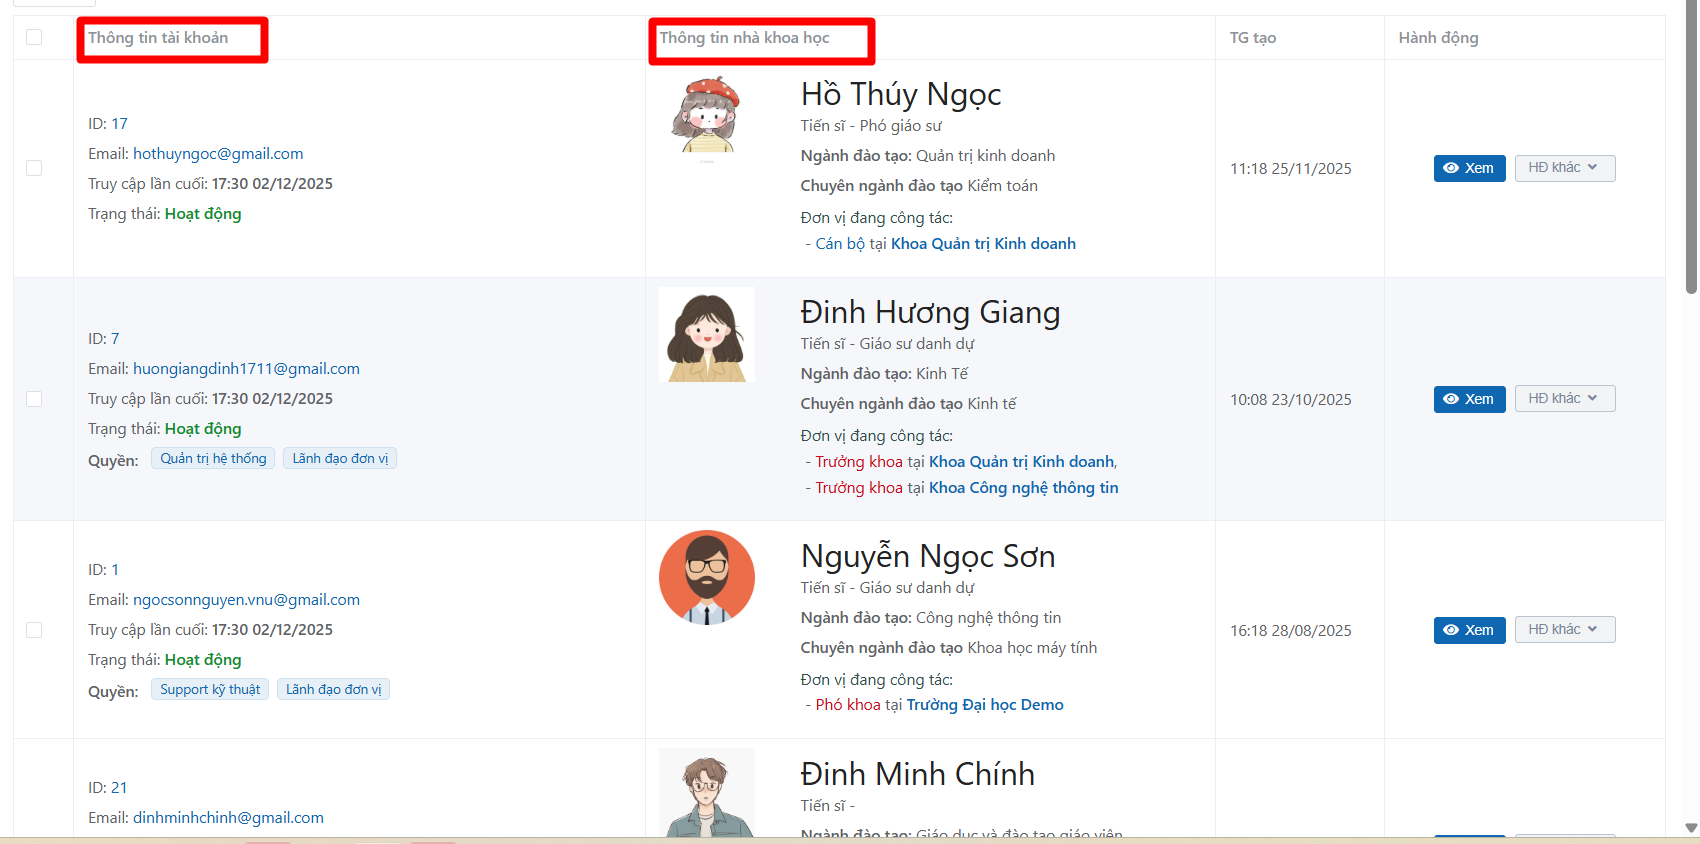Expand HĐ khác menu for Đinh Hương Giang

click(x=1564, y=399)
